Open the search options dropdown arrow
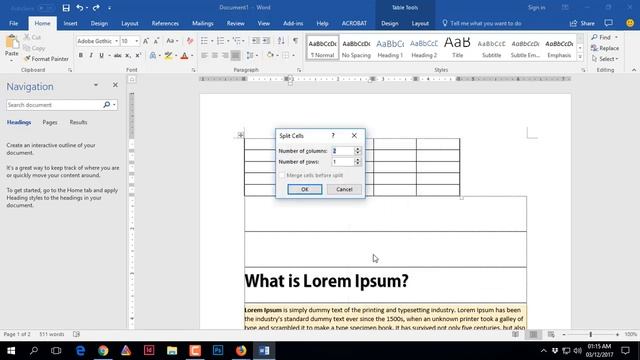 [x=114, y=105]
